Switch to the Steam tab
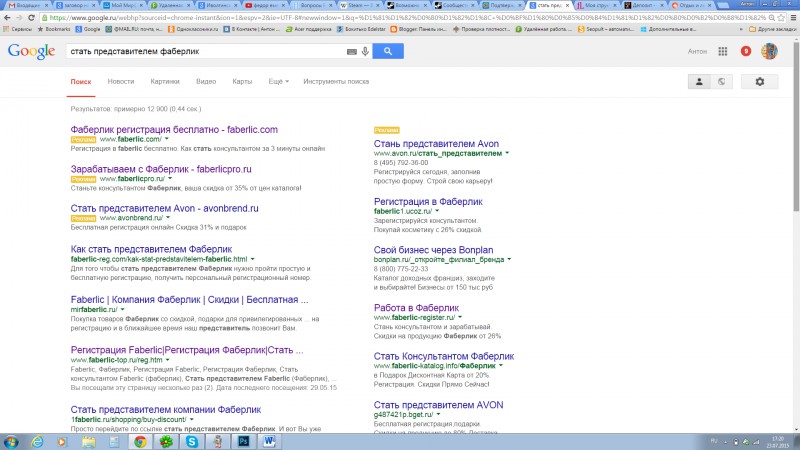The width and height of the screenshot is (800, 450). [359, 5]
